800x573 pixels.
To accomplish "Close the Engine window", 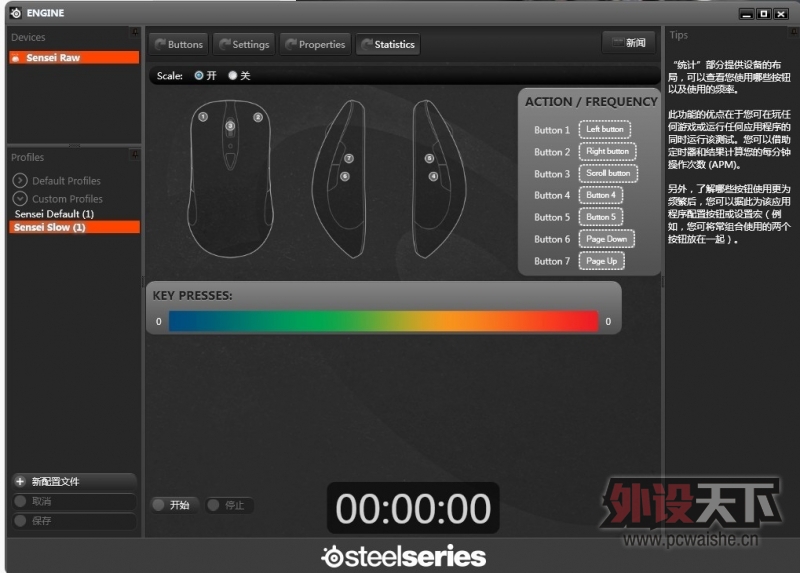I will (781, 14).
